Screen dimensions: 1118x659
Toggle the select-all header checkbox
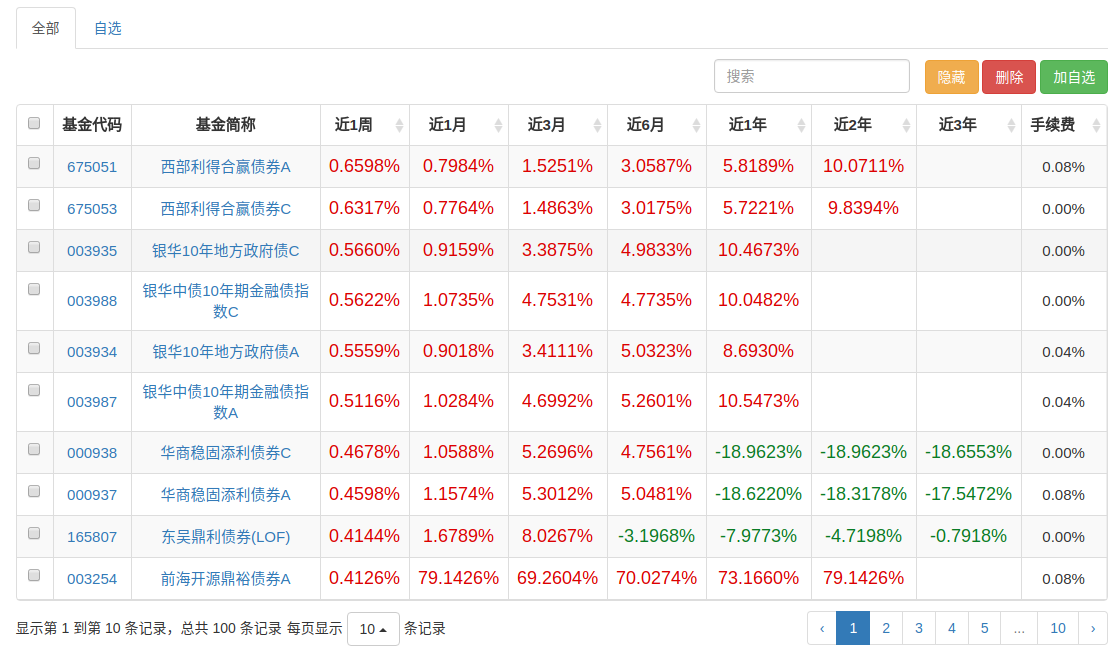34,123
